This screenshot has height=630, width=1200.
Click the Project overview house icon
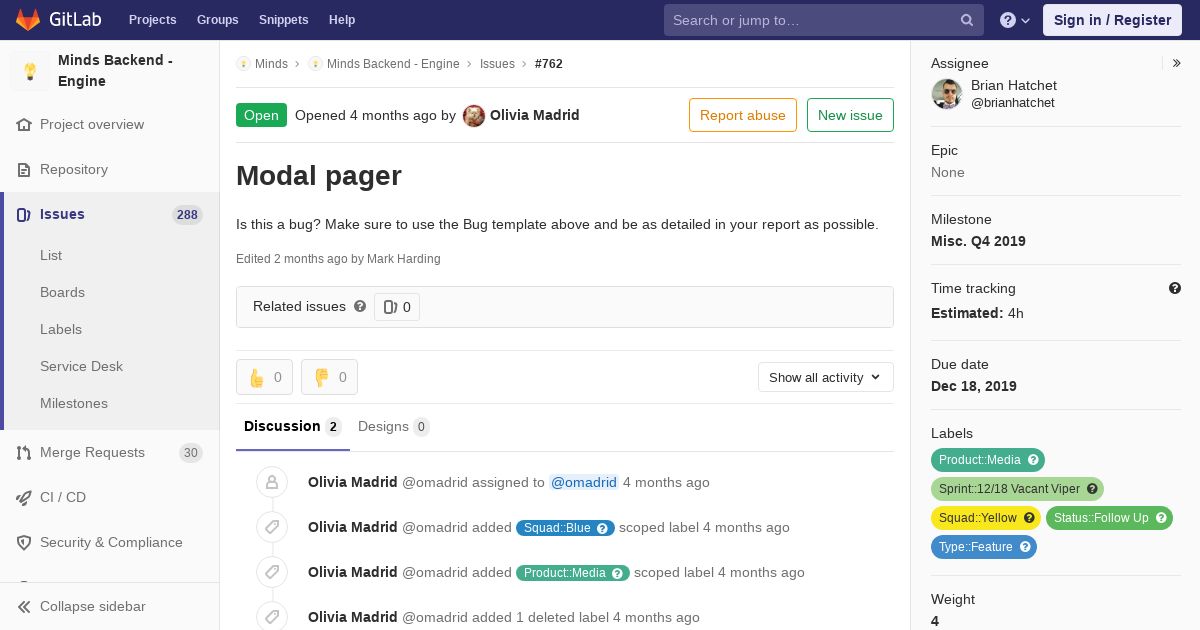pyautogui.click(x=24, y=125)
